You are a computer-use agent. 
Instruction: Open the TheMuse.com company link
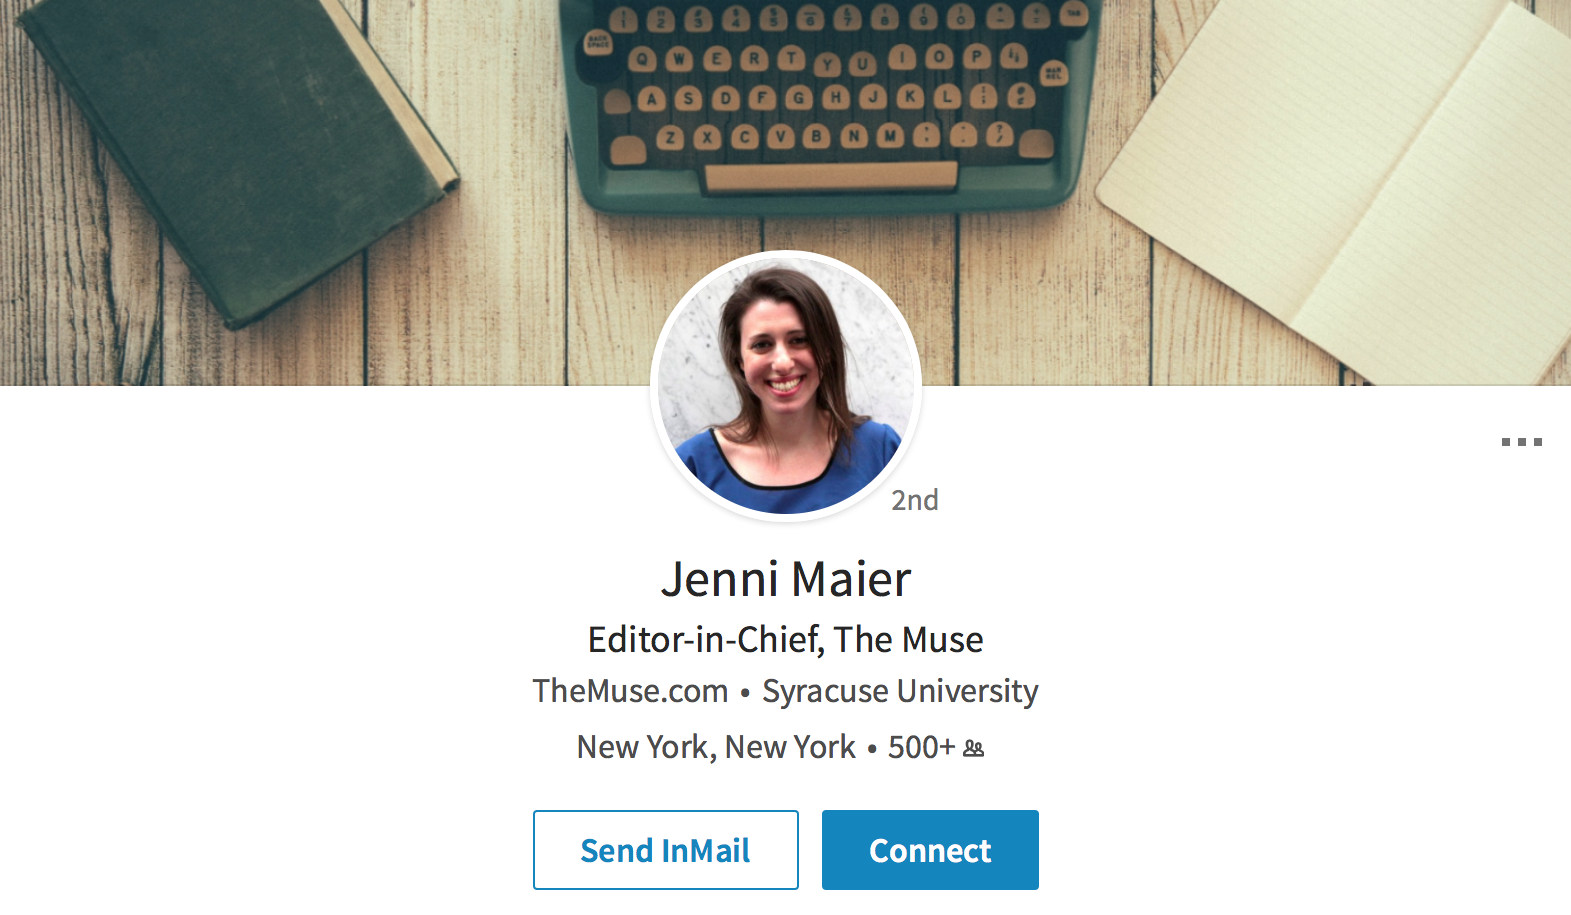click(630, 691)
